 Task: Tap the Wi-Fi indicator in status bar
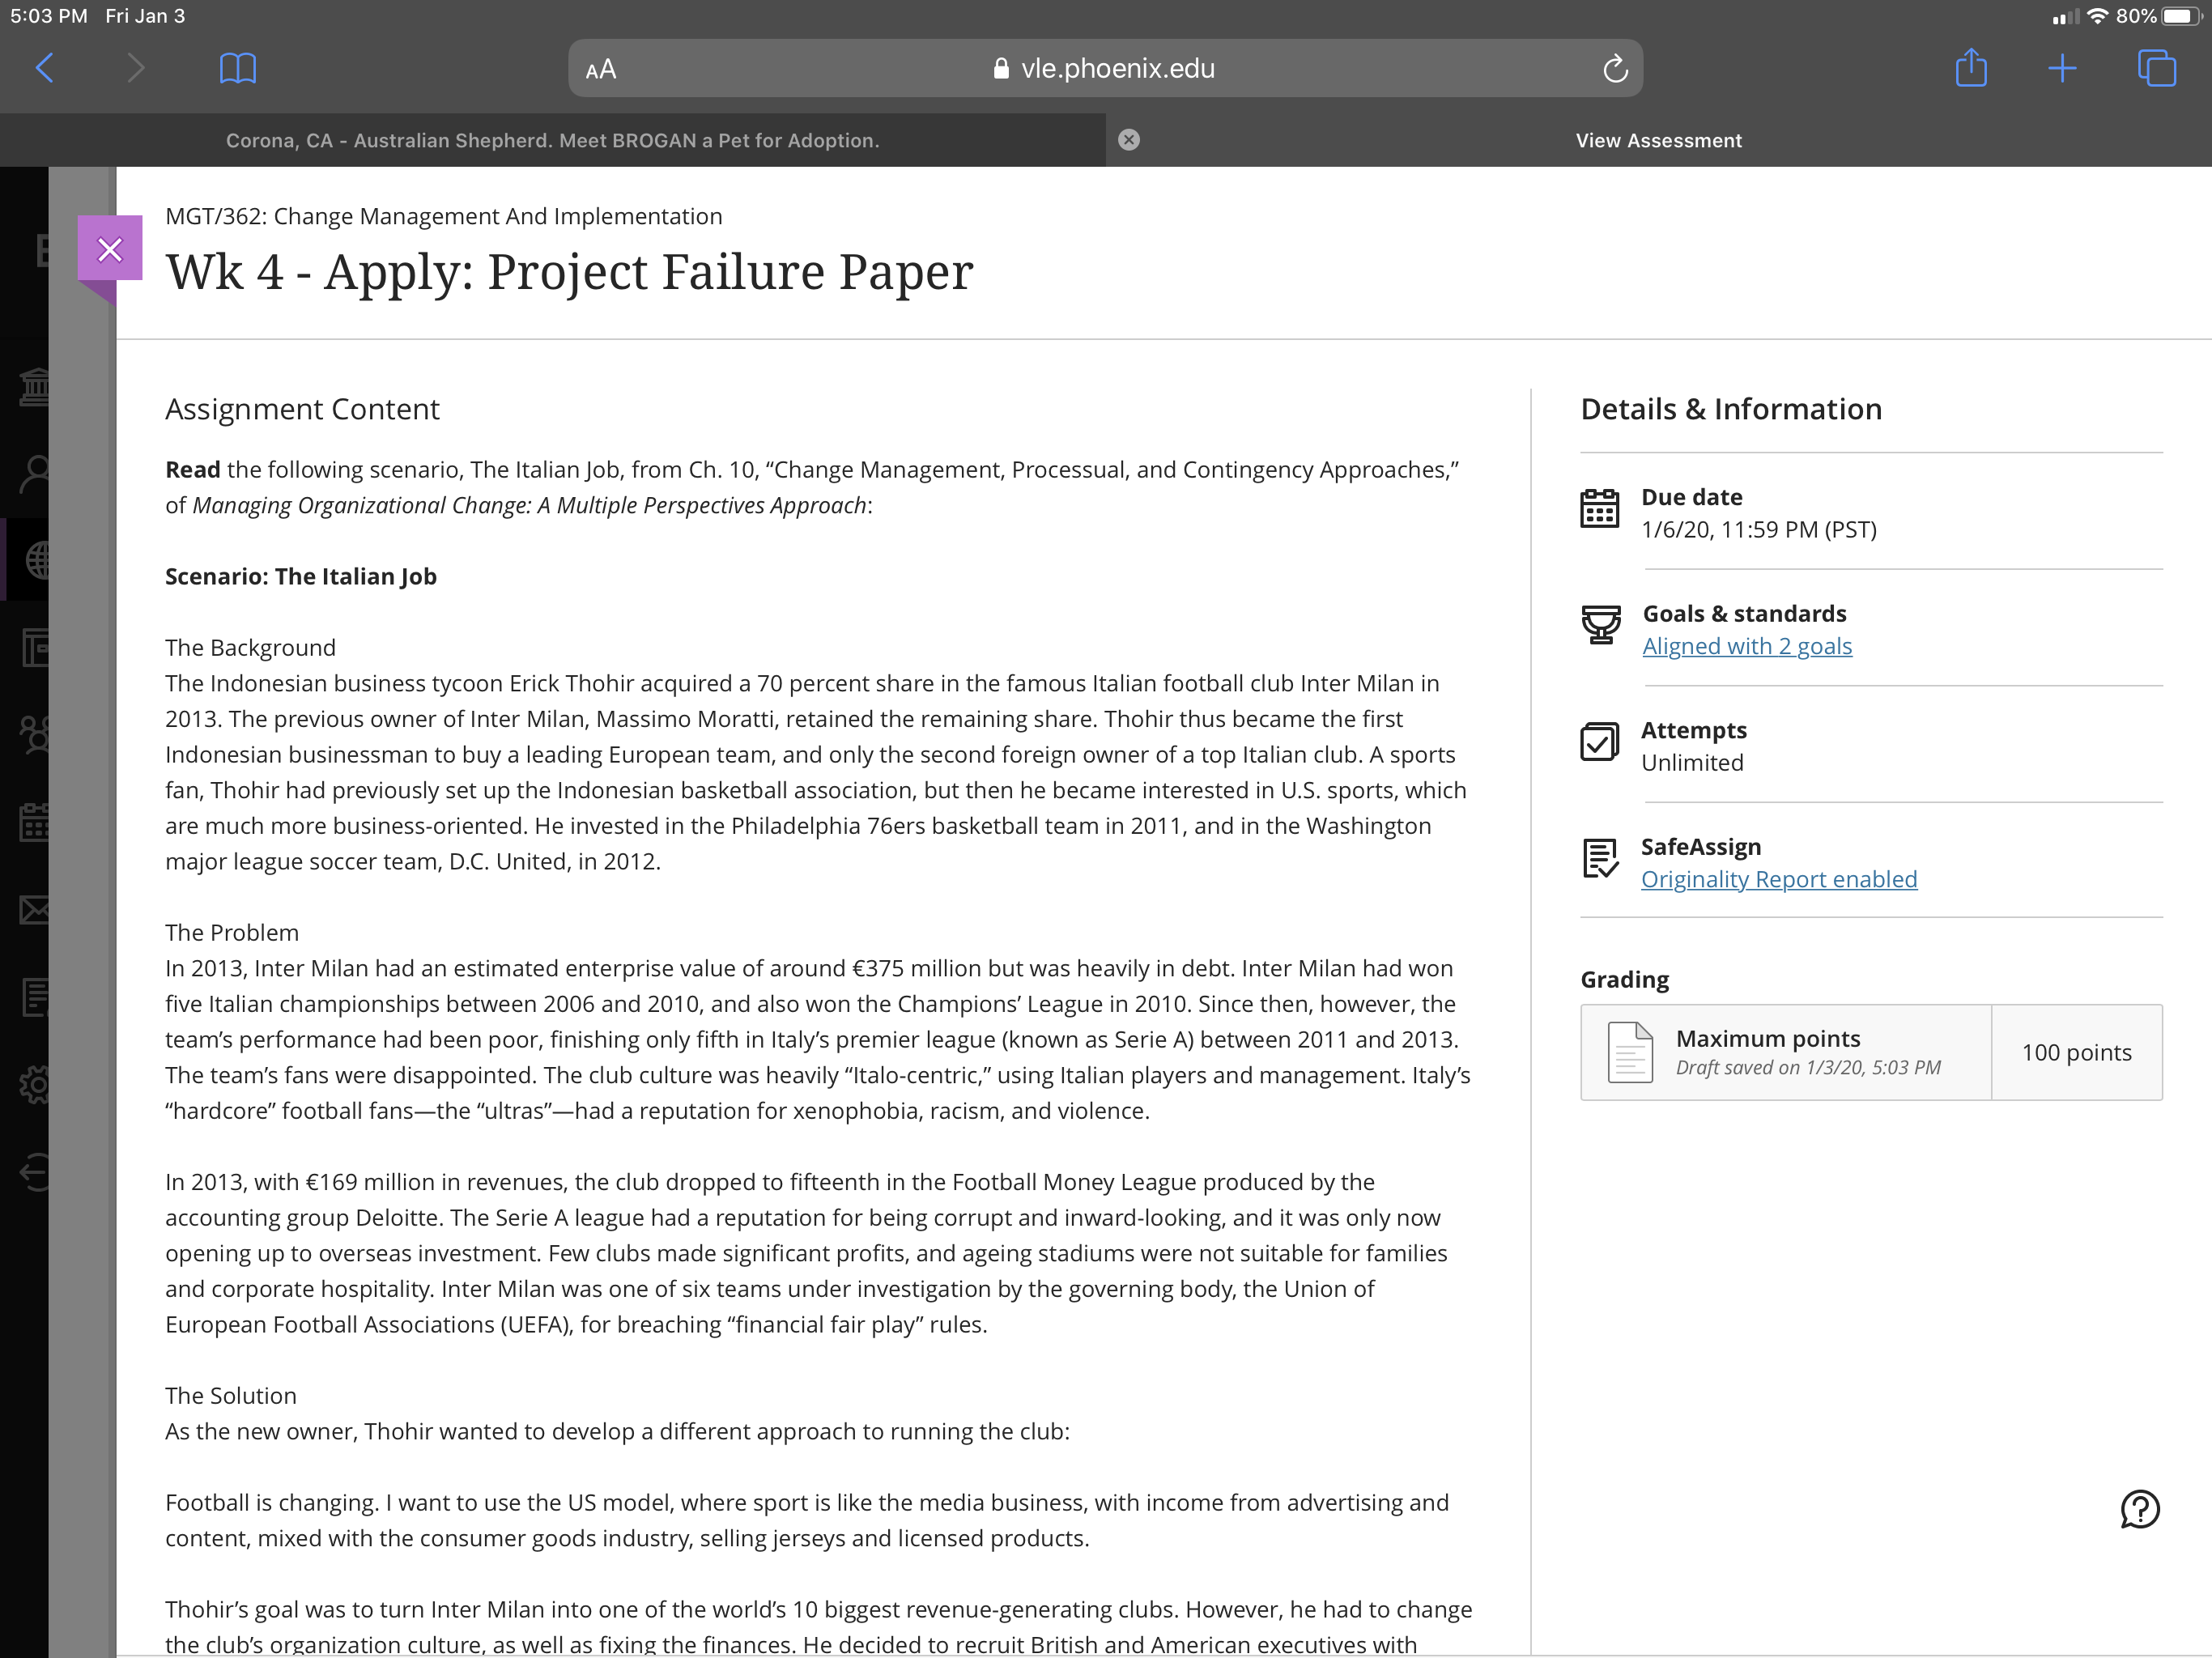click(x=2097, y=16)
